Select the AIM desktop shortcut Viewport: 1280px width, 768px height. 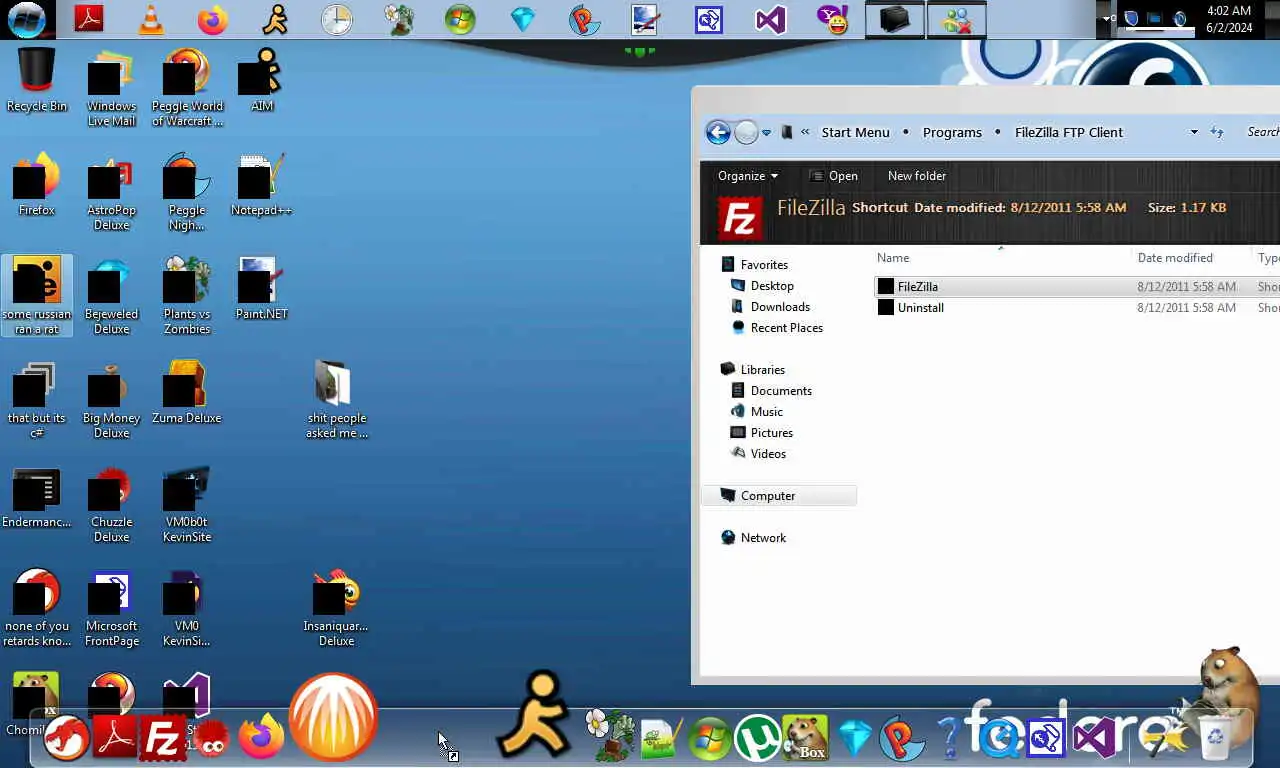click(x=261, y=80)
